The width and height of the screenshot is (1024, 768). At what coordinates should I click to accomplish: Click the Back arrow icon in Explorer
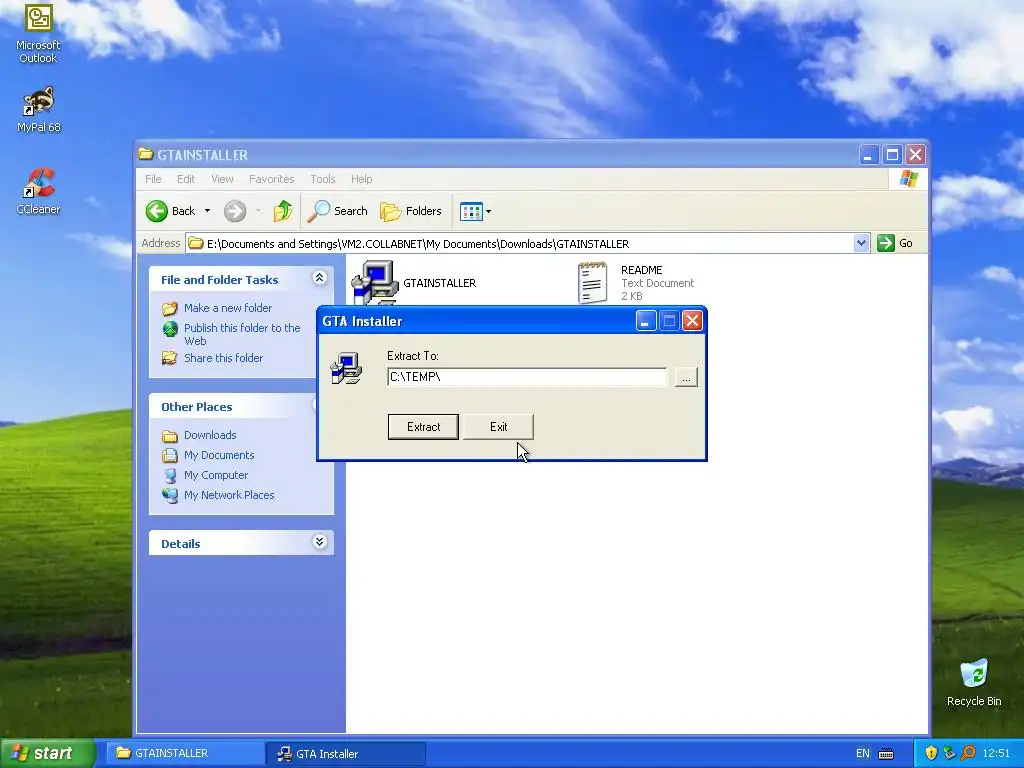tap(157, 211)
